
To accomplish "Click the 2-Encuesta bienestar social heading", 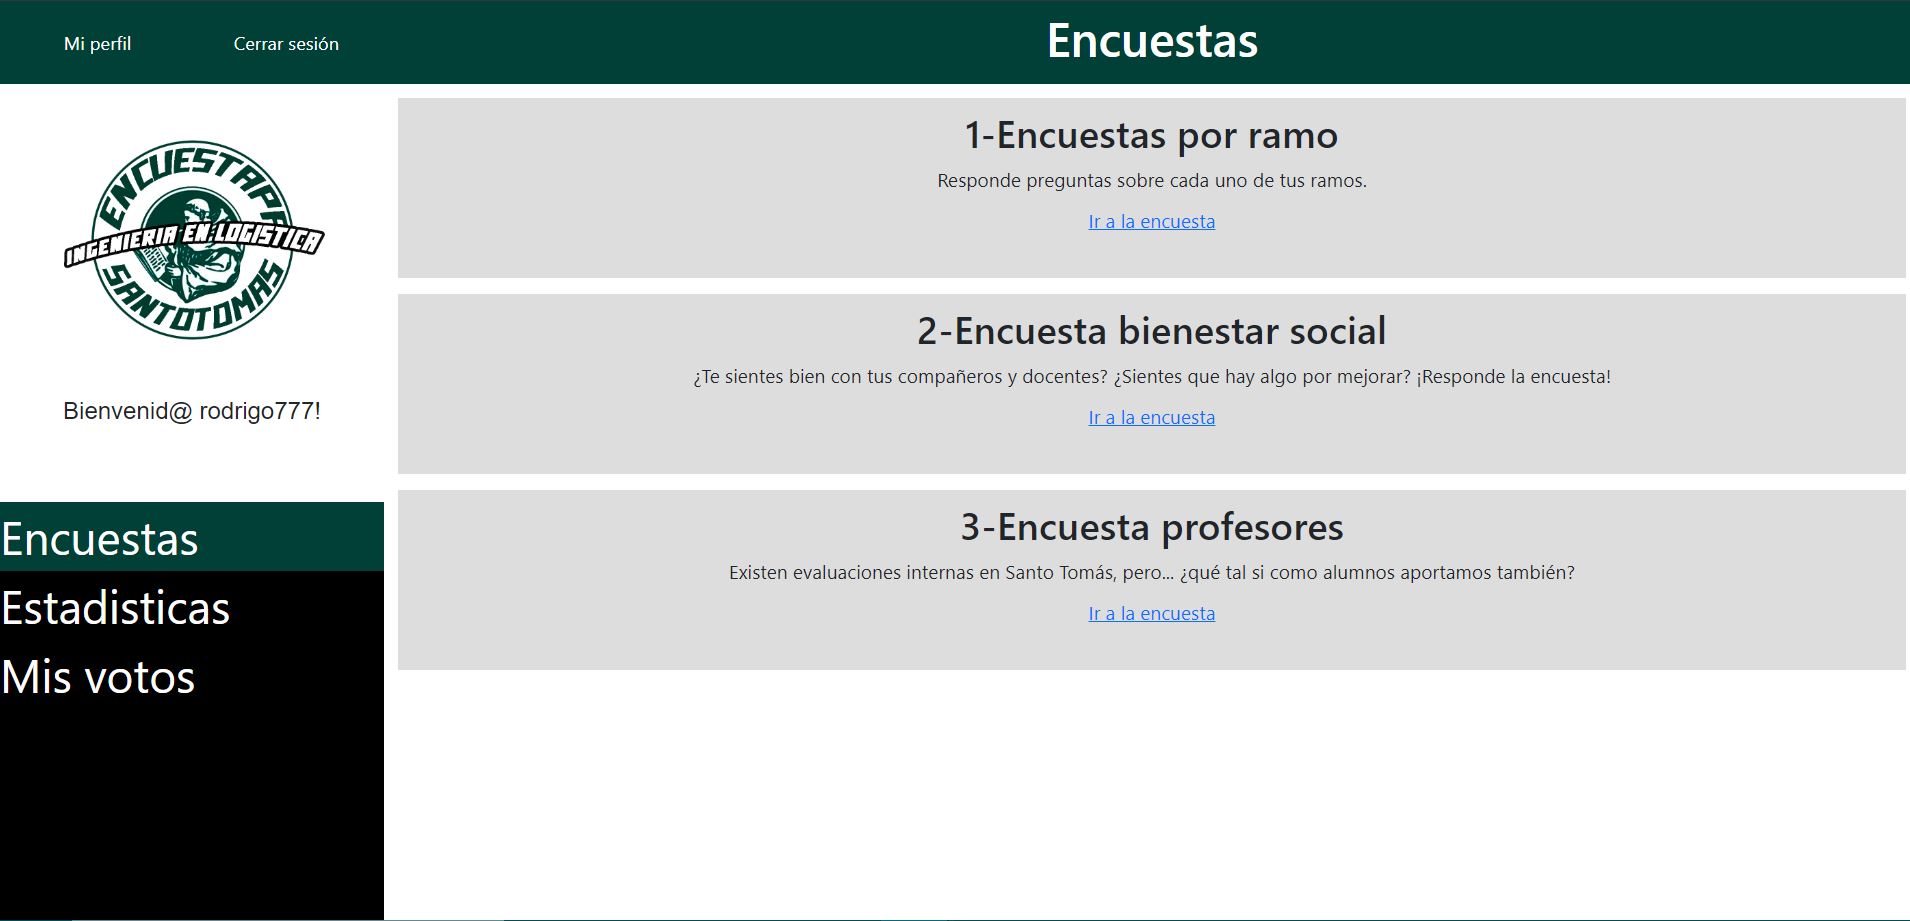I will (1151, 330).
